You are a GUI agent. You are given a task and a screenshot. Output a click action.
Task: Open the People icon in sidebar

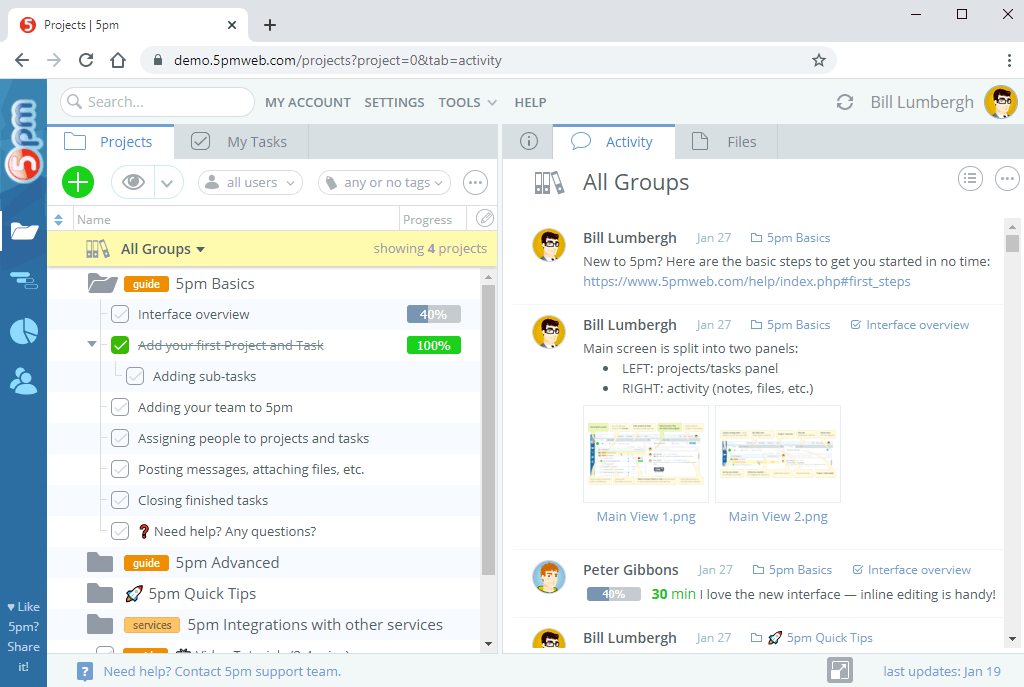(23, 380)
